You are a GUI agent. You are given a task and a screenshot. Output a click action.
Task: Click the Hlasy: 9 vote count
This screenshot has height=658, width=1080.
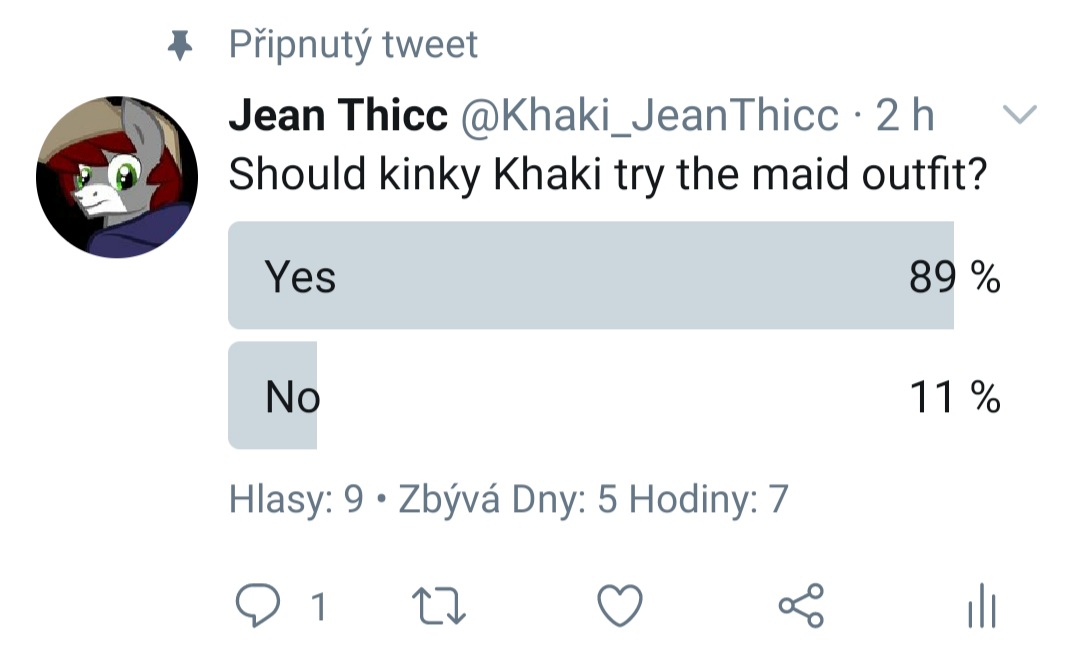(296, 500)
